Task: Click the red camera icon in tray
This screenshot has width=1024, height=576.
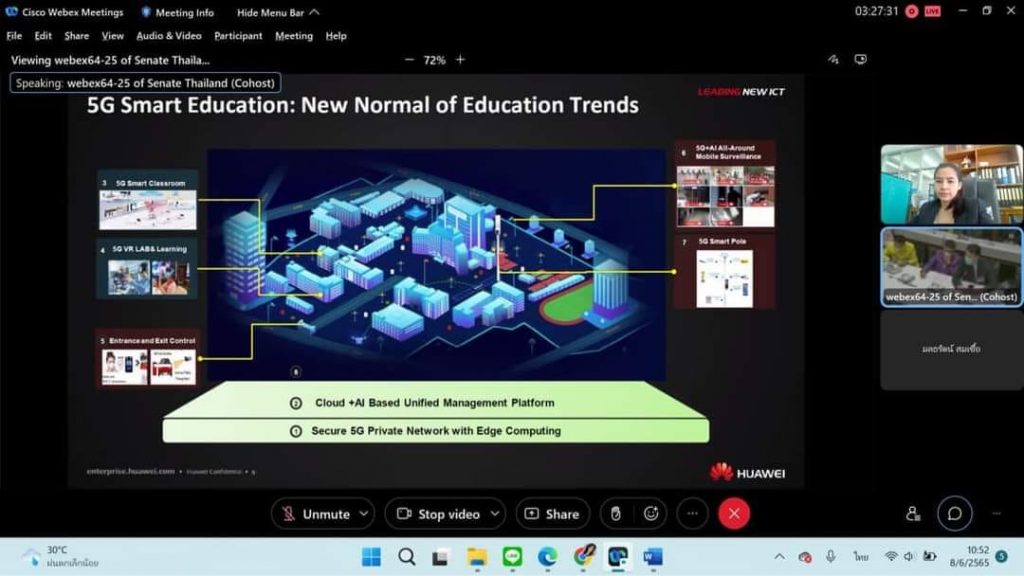Action: [x=805, y=557]
